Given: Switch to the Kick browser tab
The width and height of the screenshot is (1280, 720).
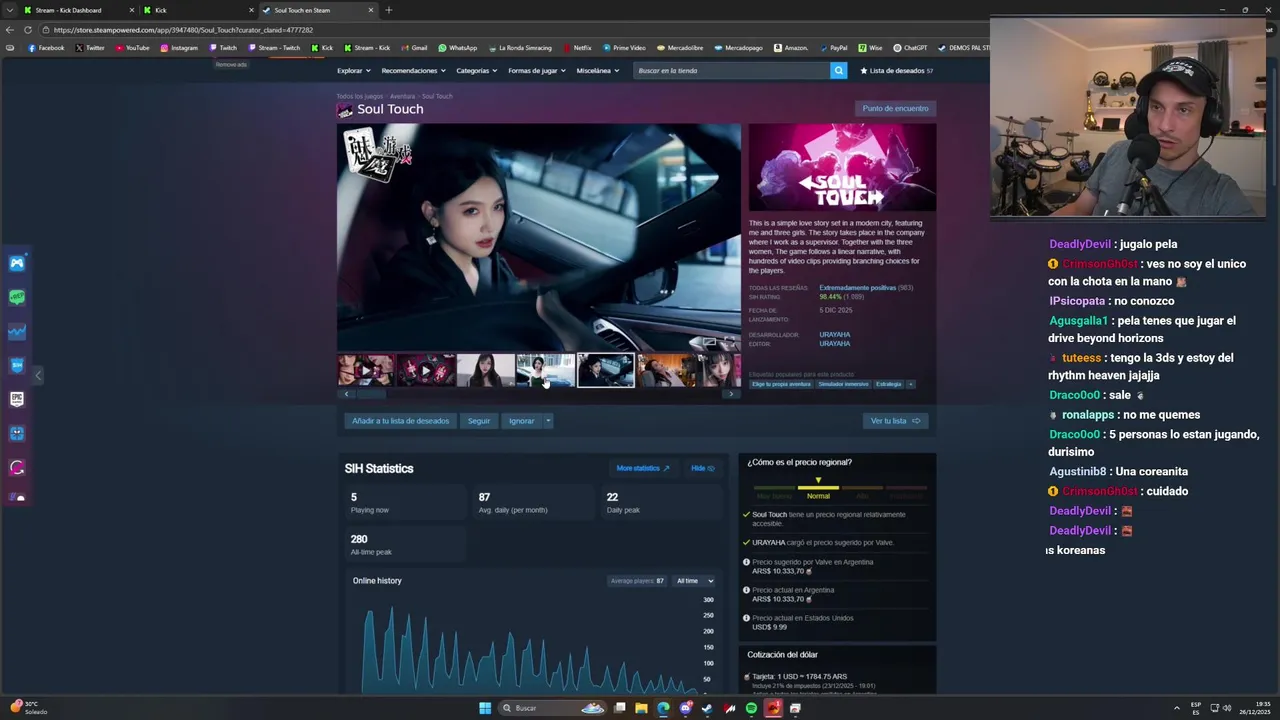Looking at the screenshot, I should pos(197,10).
